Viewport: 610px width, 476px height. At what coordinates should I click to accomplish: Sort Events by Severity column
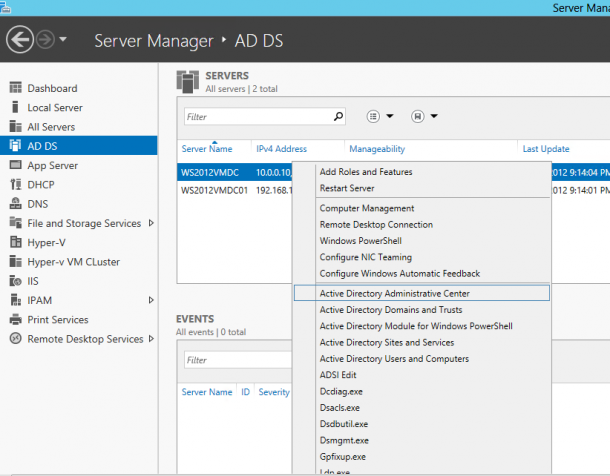[274, 392]
